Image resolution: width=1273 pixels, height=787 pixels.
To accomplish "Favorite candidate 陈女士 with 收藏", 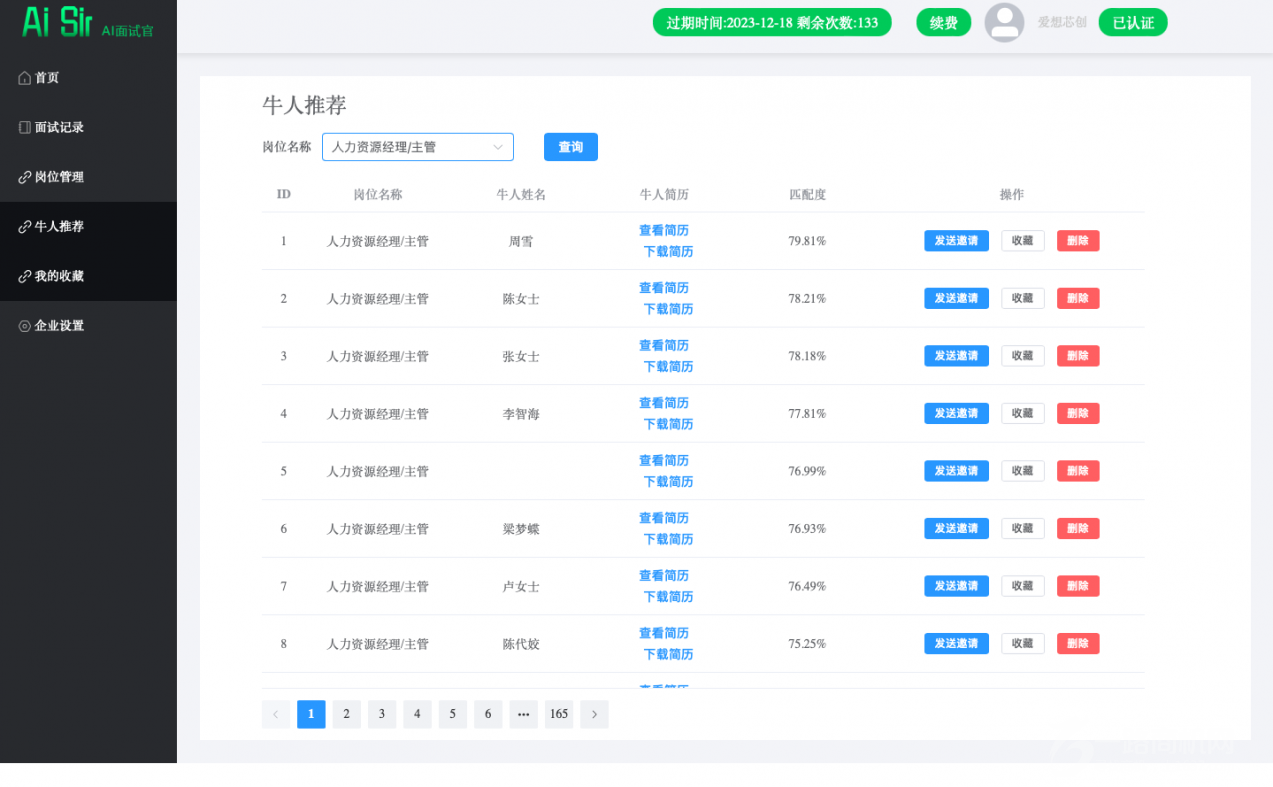I will click(1022, 298).
